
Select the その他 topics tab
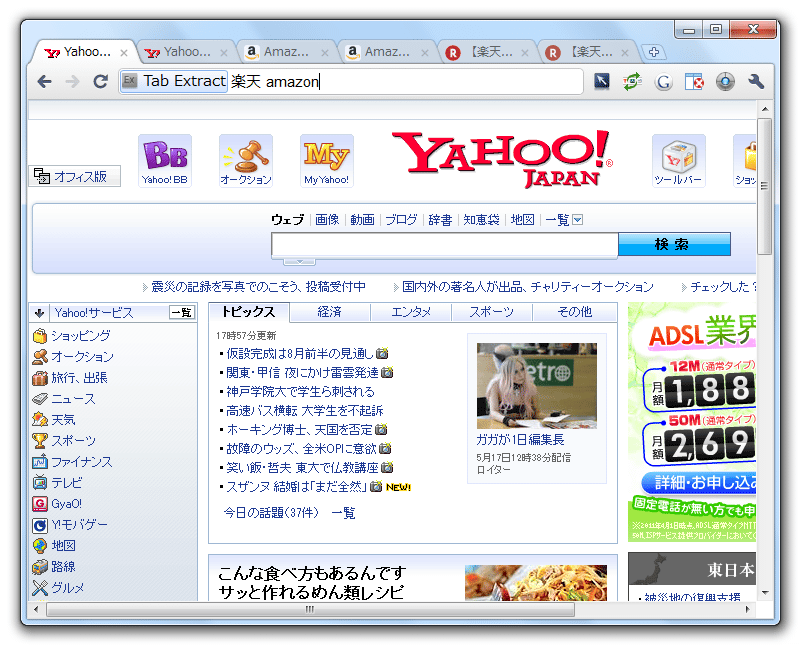point(575,311)
